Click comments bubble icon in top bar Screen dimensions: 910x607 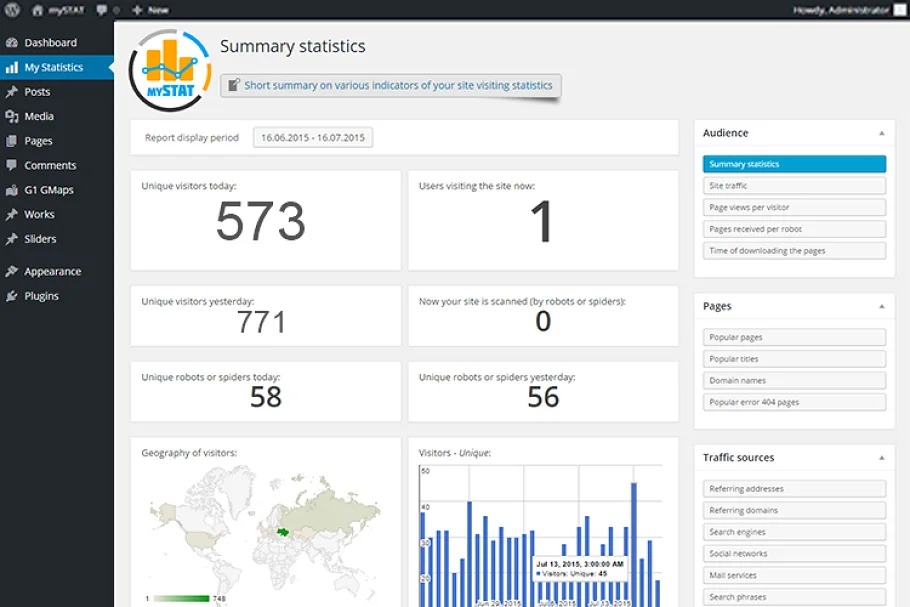coord(102,10)
